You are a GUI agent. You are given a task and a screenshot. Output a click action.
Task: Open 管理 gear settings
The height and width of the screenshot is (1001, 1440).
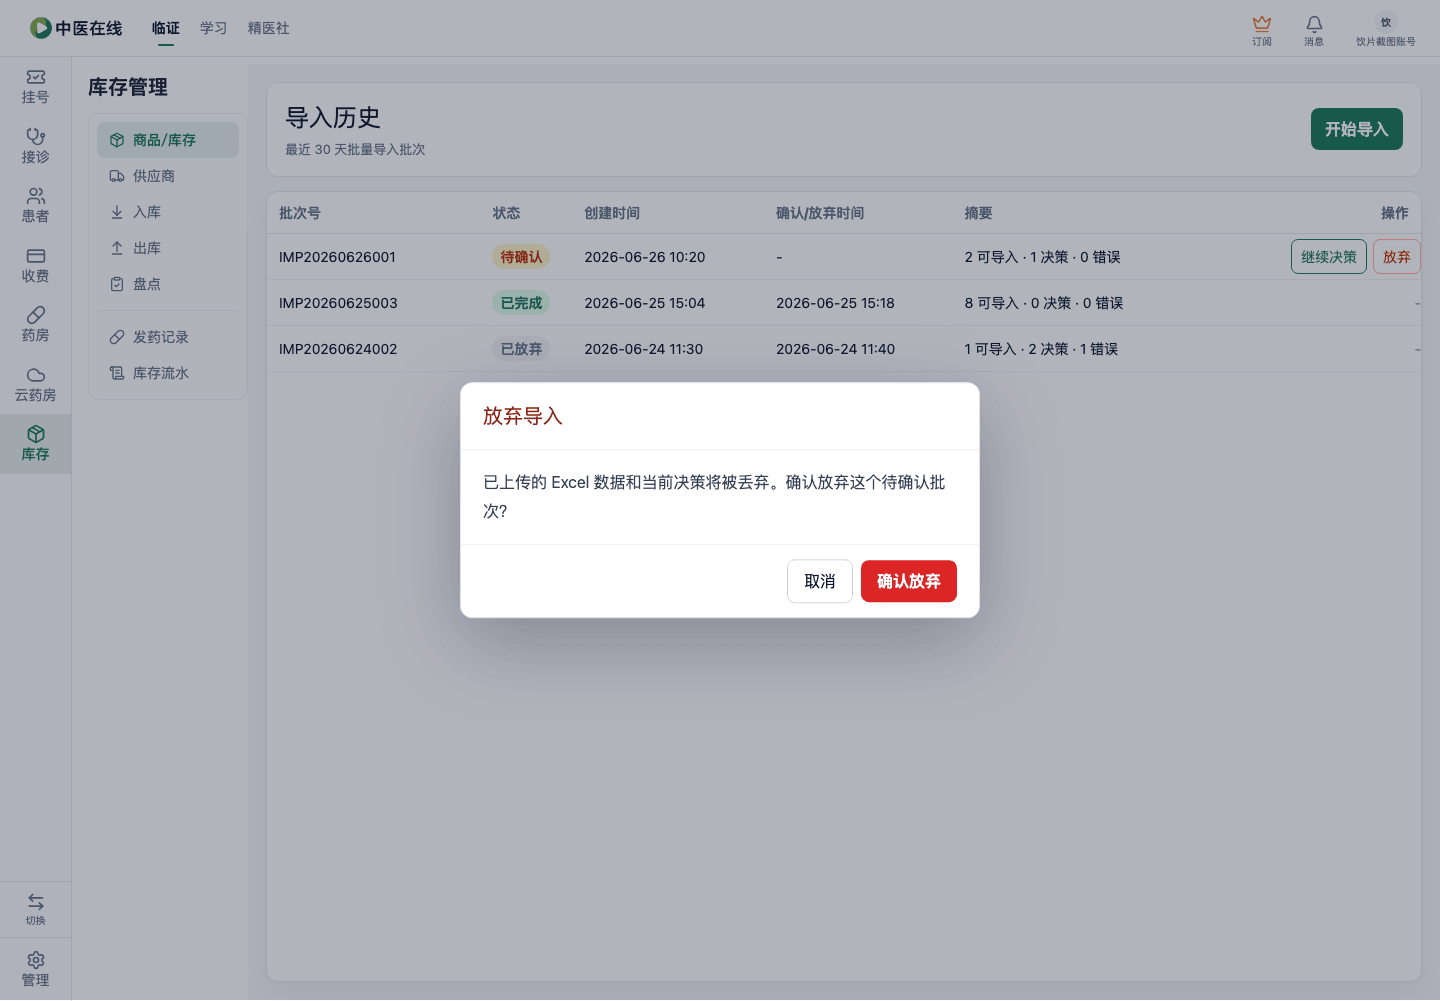[x=36, y=969]
